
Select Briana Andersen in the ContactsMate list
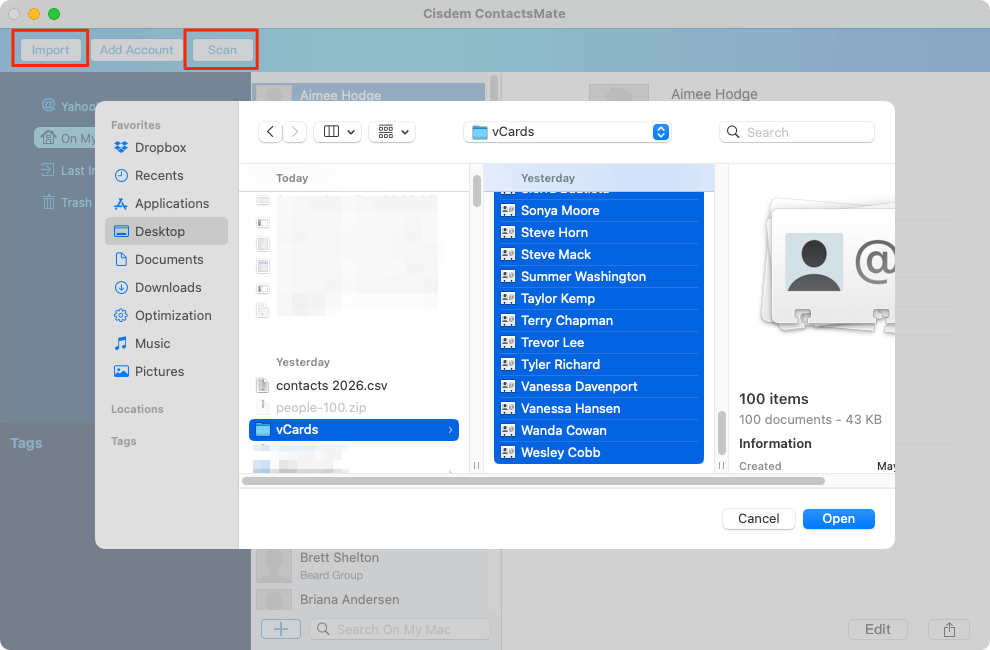[x=369, y=599]
